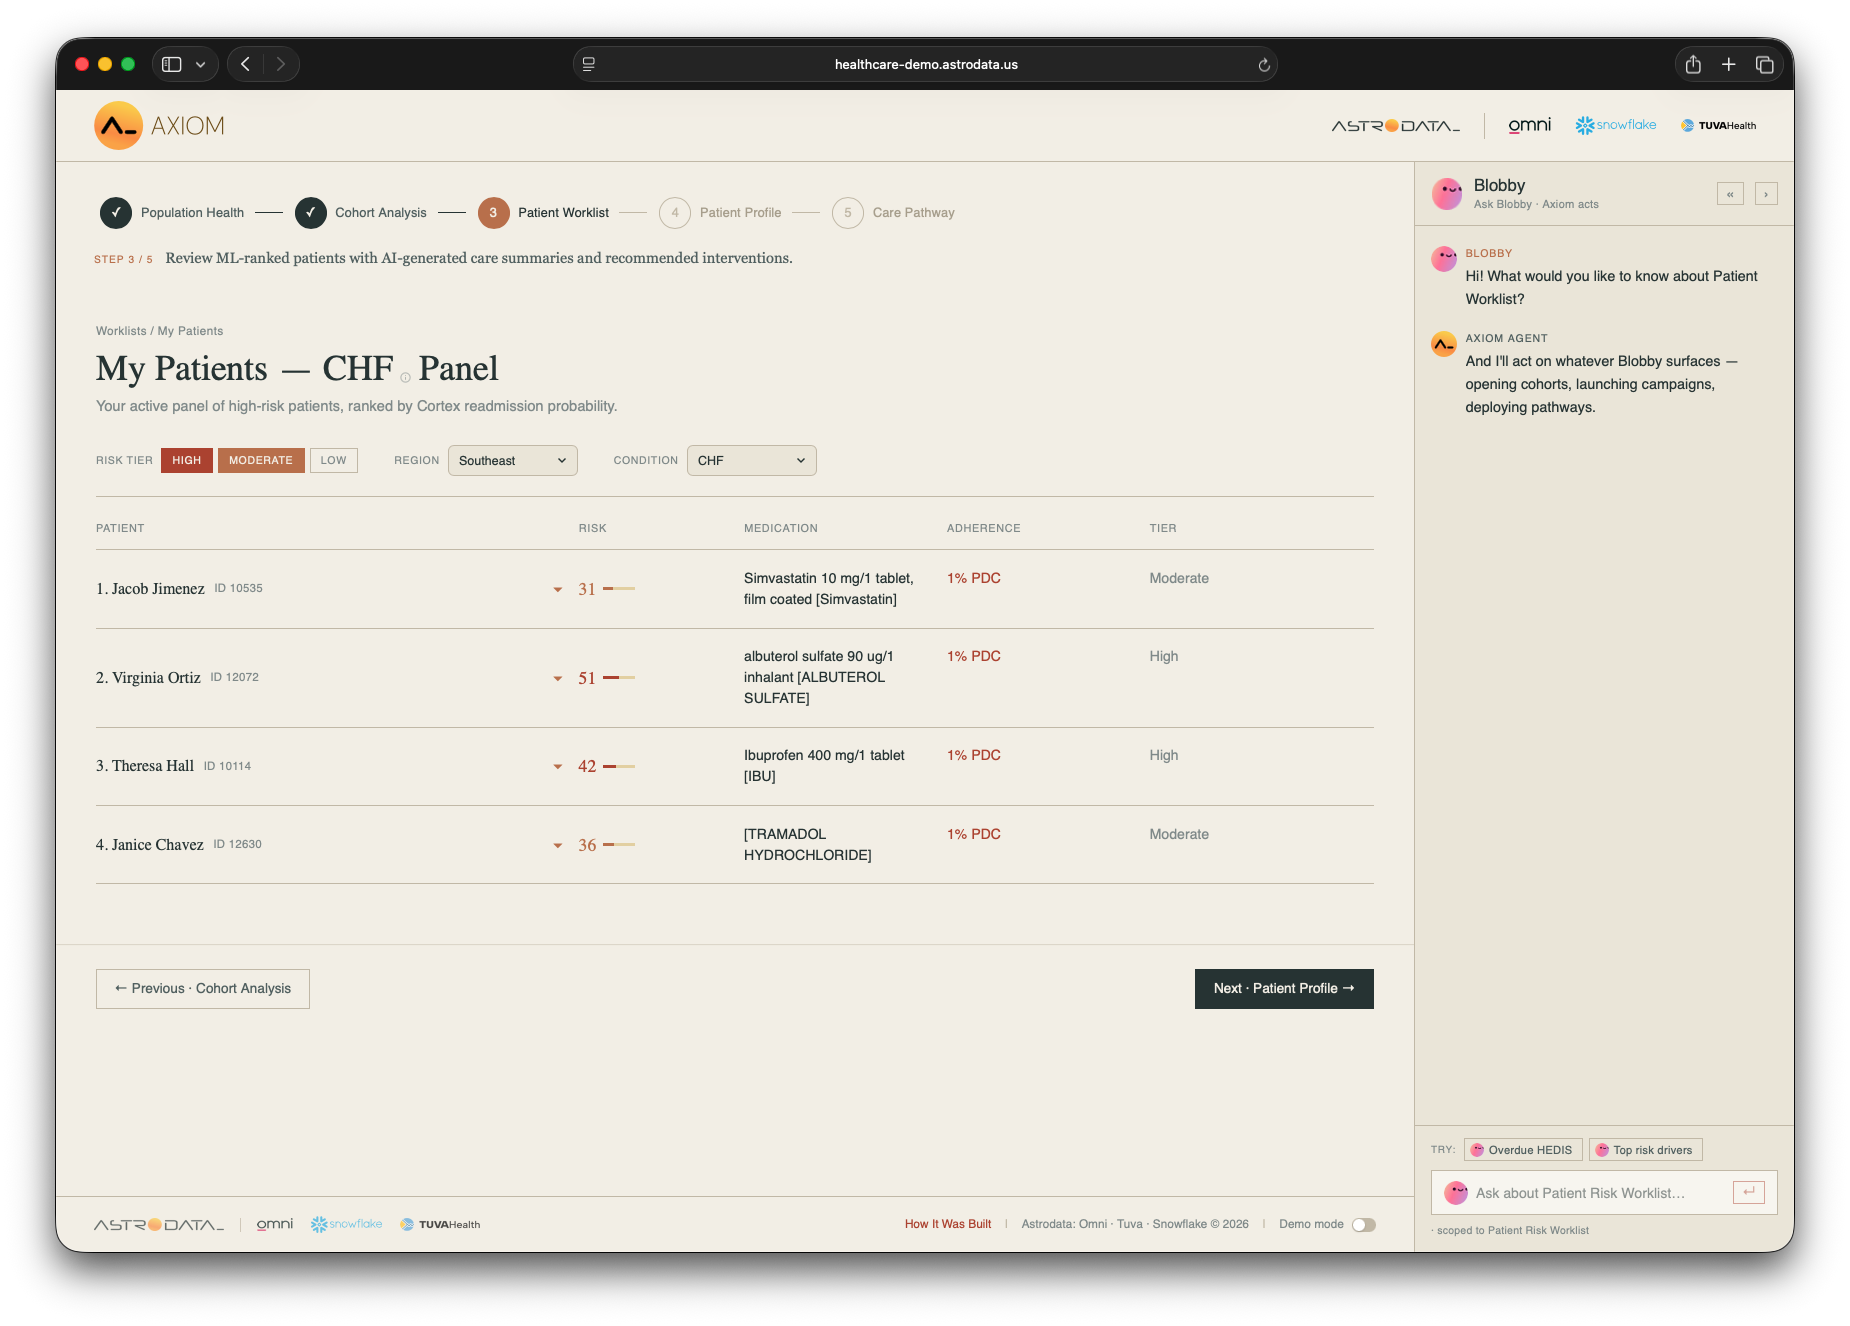The width and height of the screenshot is (1850, 1326).
Task: Open new tab with plus icon
Action: [1728, 64]
